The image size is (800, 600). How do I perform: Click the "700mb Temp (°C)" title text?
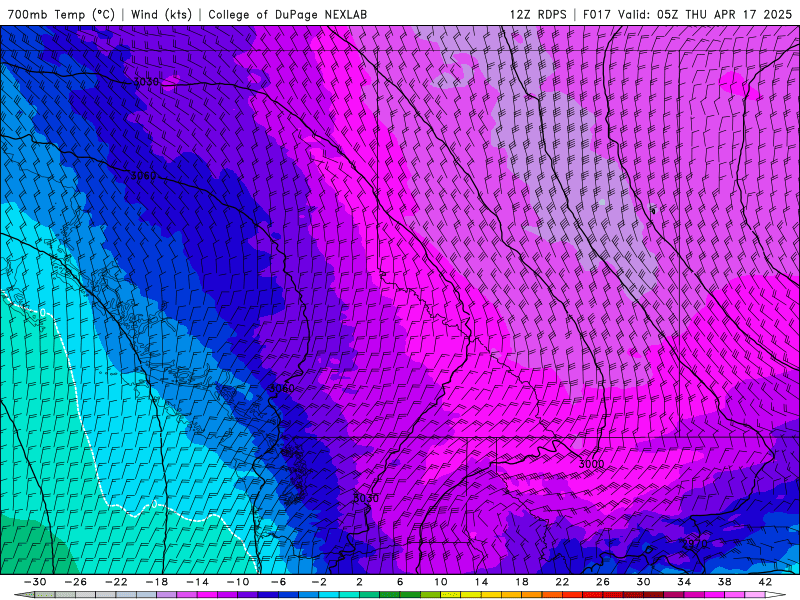[x=61, y=14]
